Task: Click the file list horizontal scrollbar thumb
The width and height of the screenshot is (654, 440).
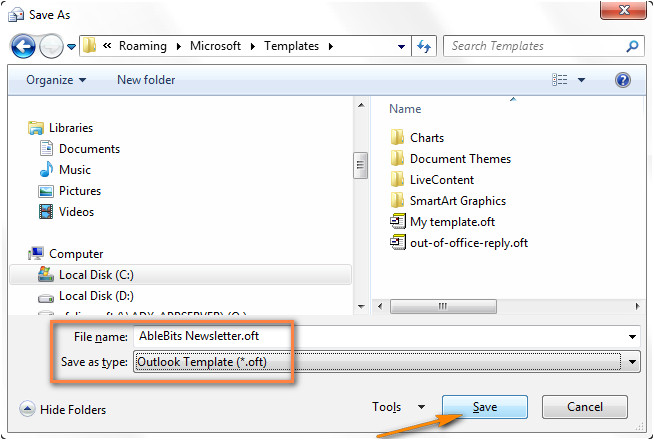Action: [443, 307]
